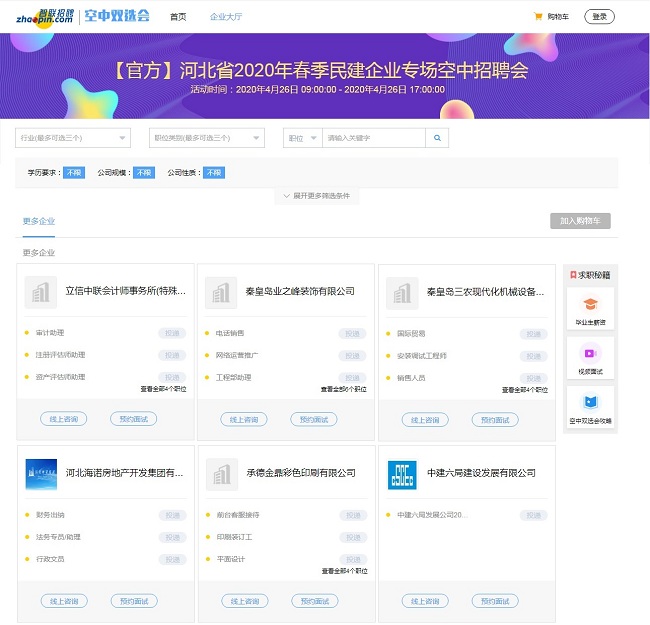Open the 法务专员/助理 job listing
The image size is (650, 625).
(x=58, y=537)
